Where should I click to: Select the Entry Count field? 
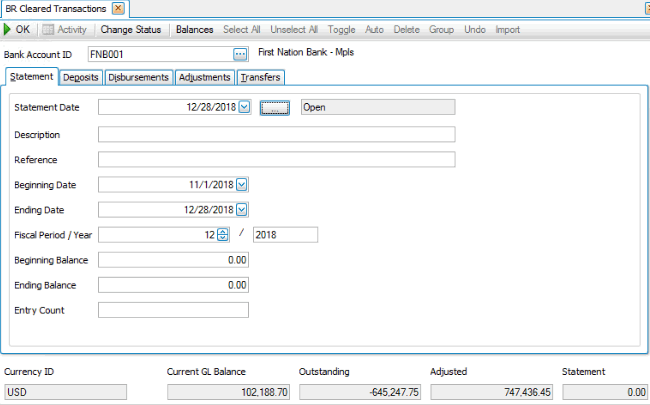pyautogui.click(x=173, y=310)
